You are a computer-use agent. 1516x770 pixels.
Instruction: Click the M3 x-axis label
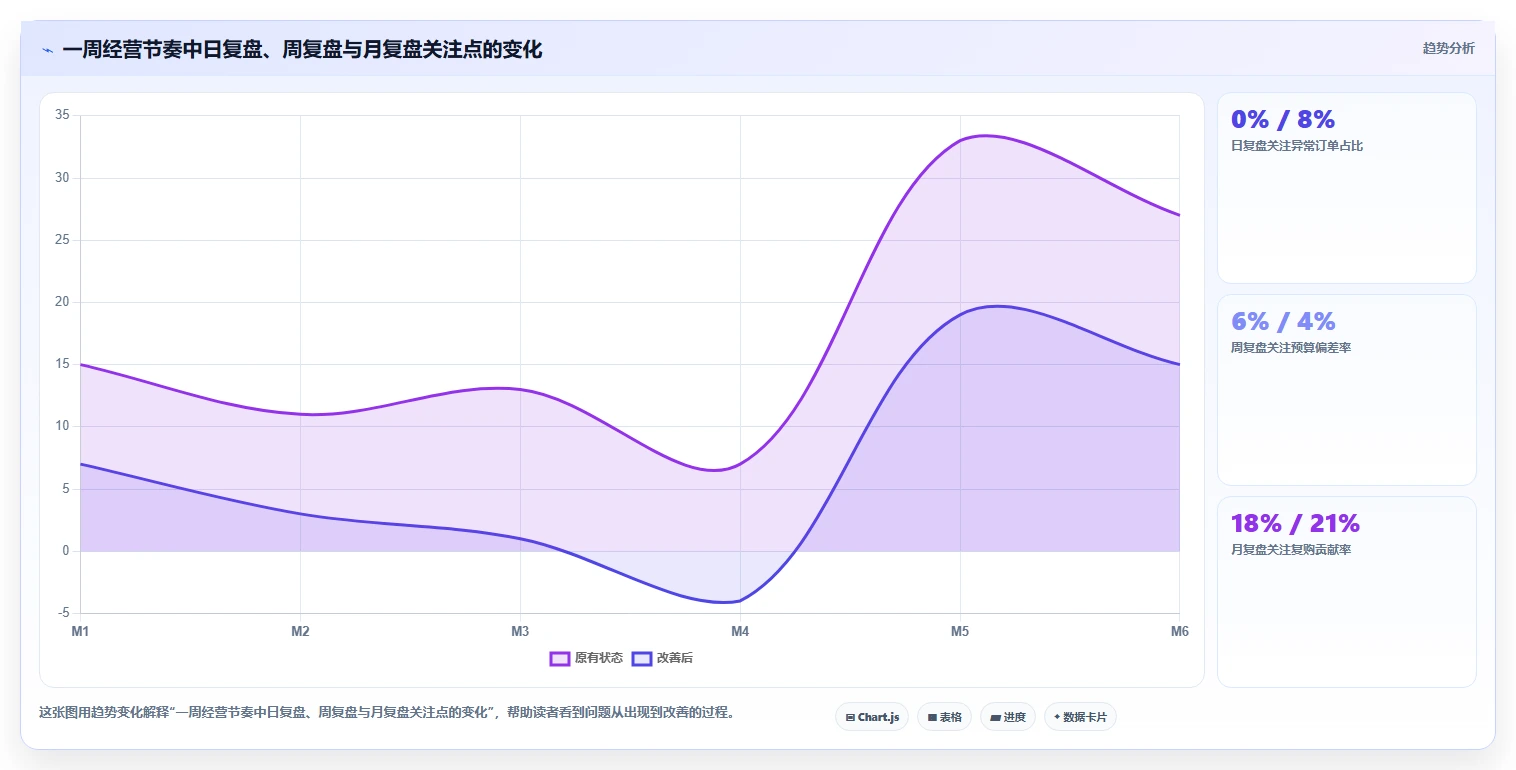coord(520,631)
